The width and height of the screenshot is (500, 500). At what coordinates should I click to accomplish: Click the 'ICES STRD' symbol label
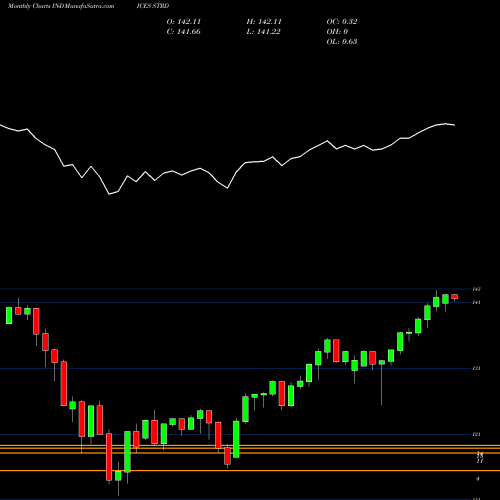click(x=153, y=6)
